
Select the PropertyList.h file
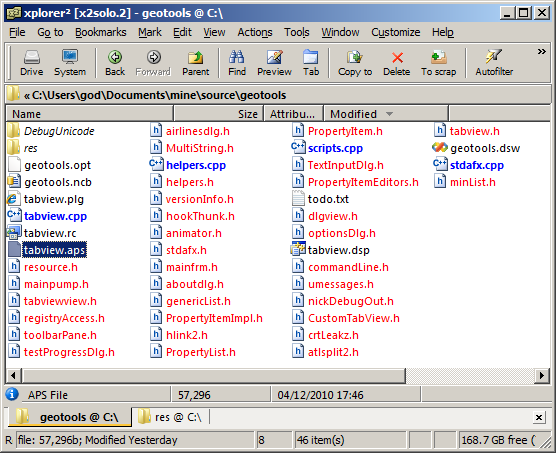[x=201, y=352]
